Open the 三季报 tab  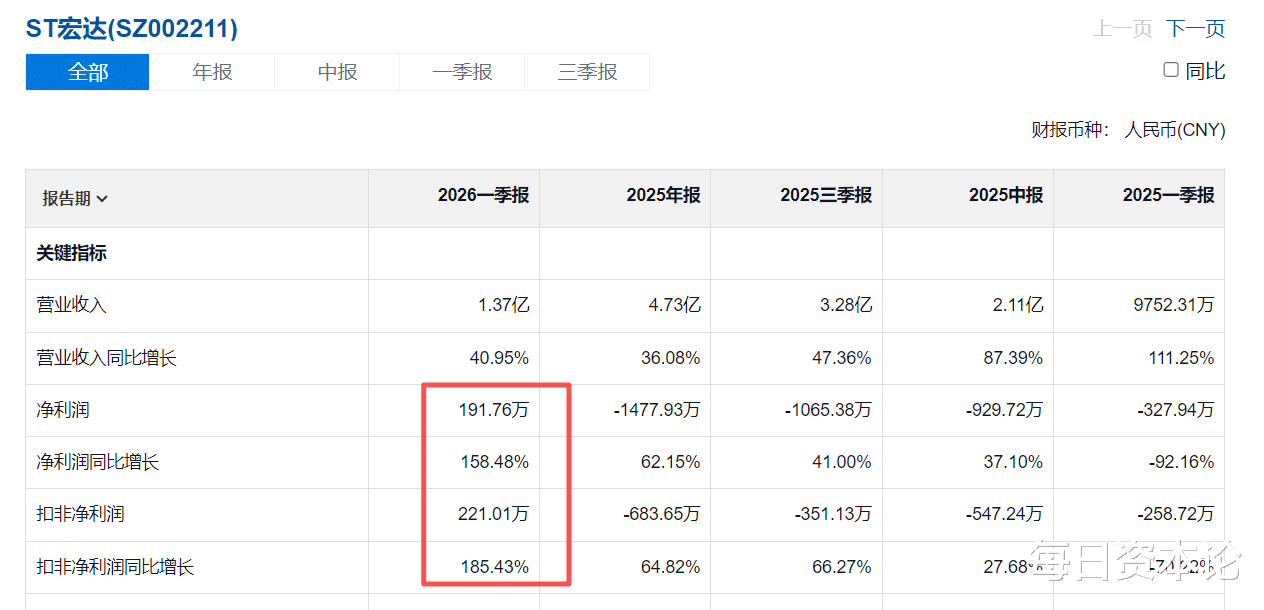coord(587,72)
